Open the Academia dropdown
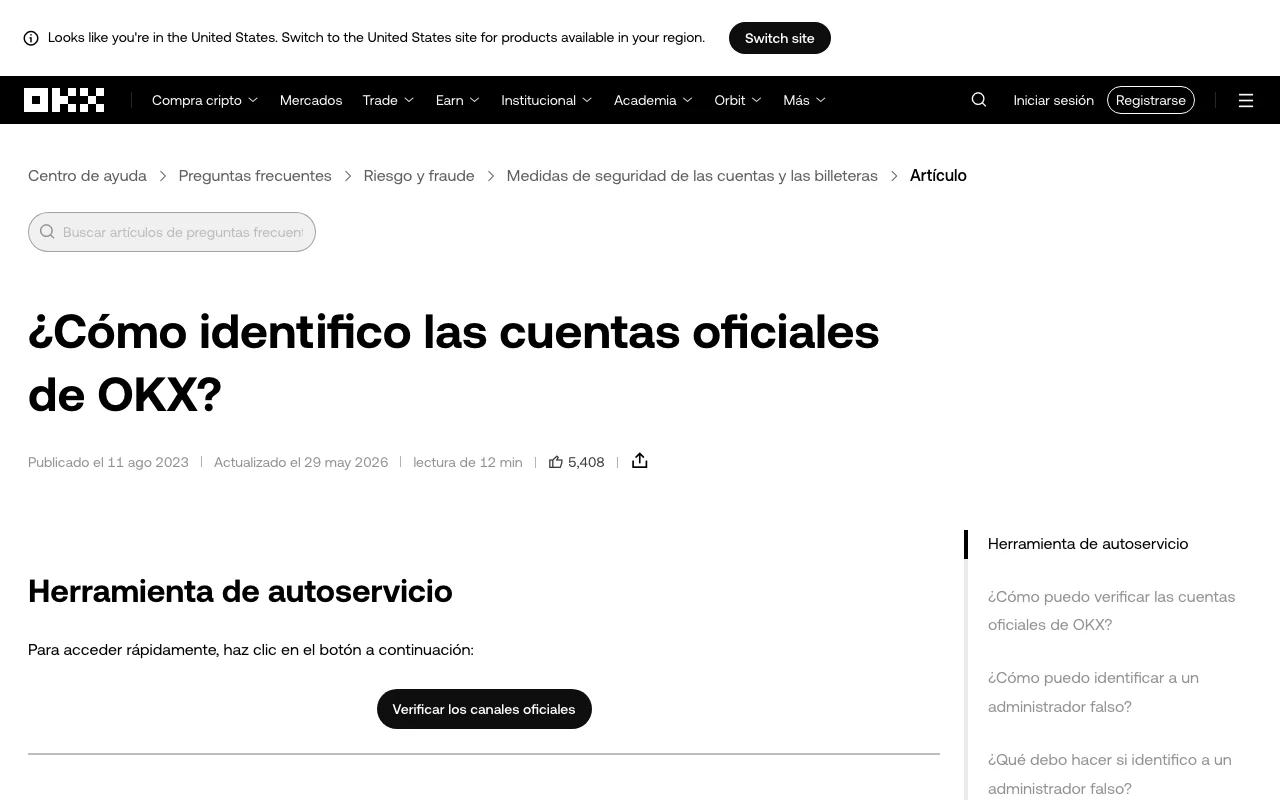Viewport: 1280px width, 800px height. (653, 100)
